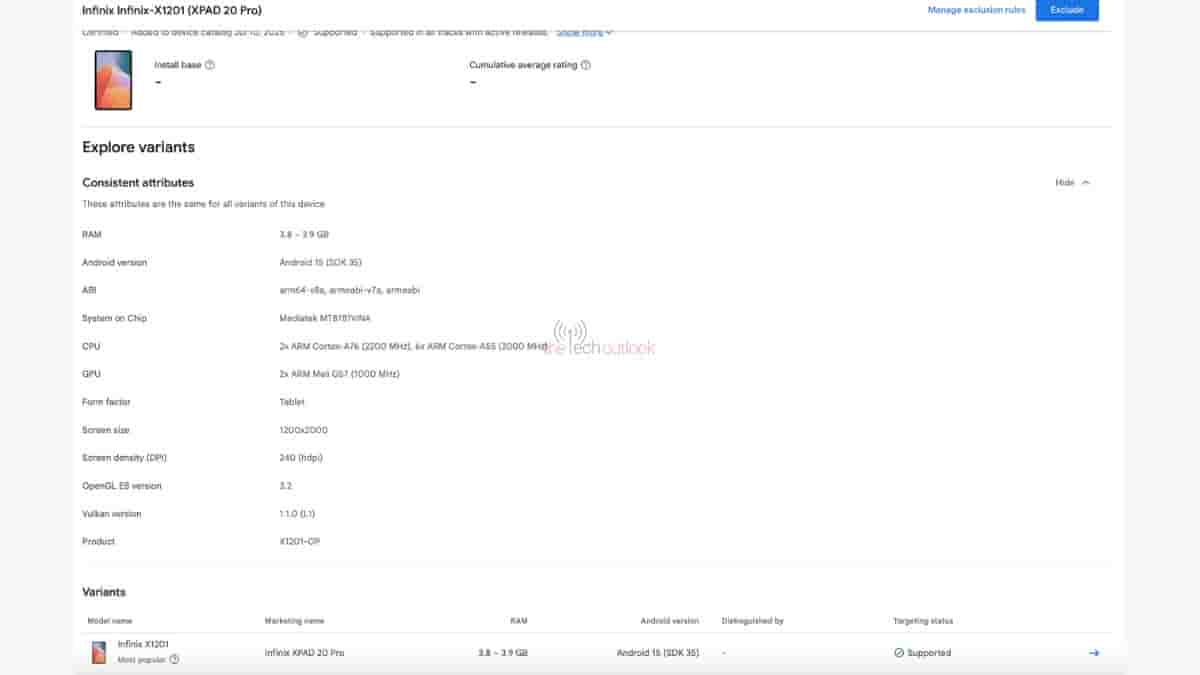1200x675 pixels.
Task: Click the large tablet device image
Action: (113, 80)
